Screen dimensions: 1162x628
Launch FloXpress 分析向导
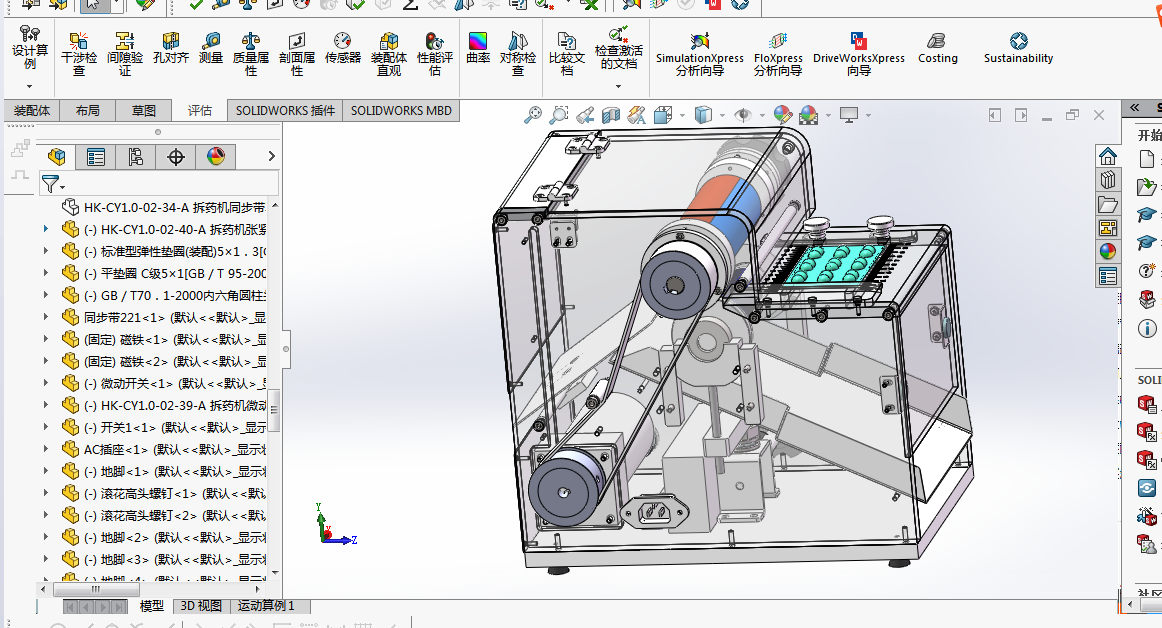(777, 53)
